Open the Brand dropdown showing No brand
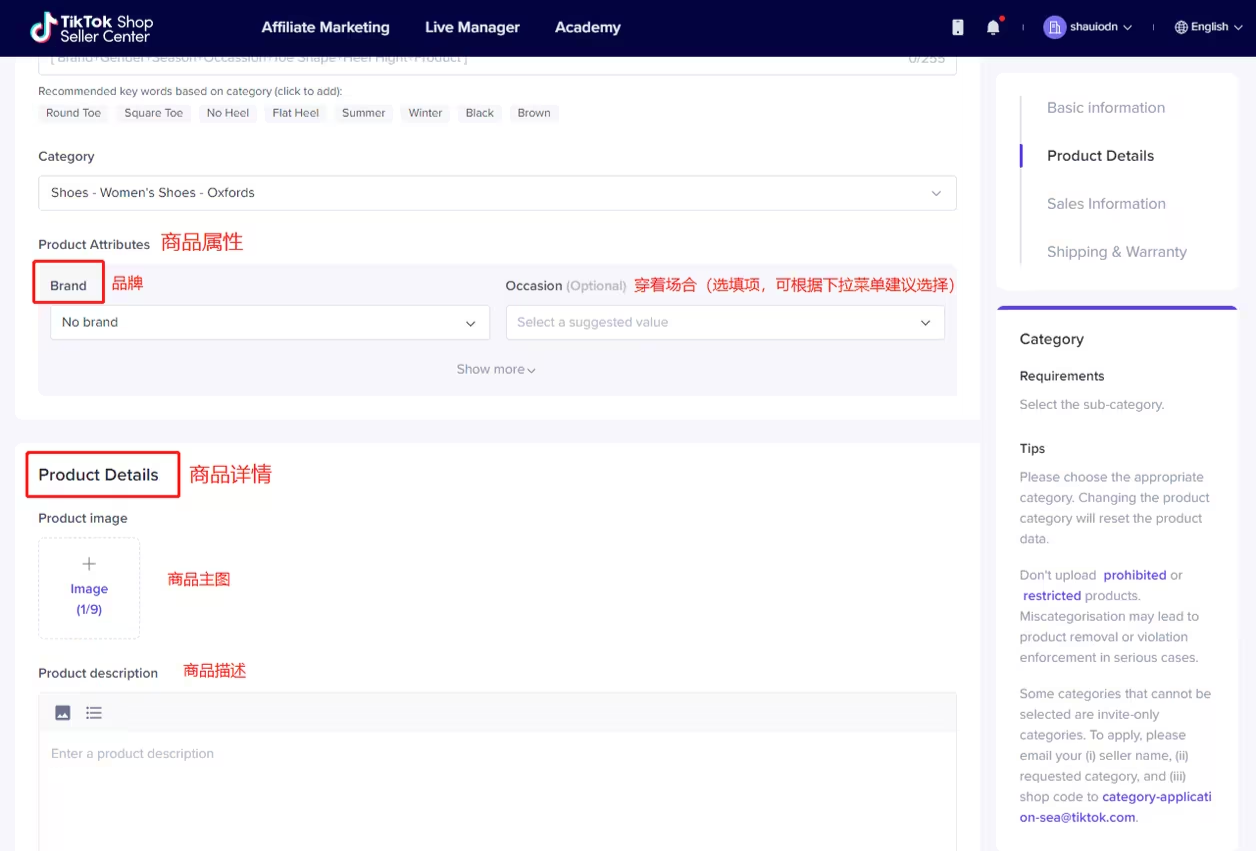This screenshot has height=851, width=1256. 269,323
